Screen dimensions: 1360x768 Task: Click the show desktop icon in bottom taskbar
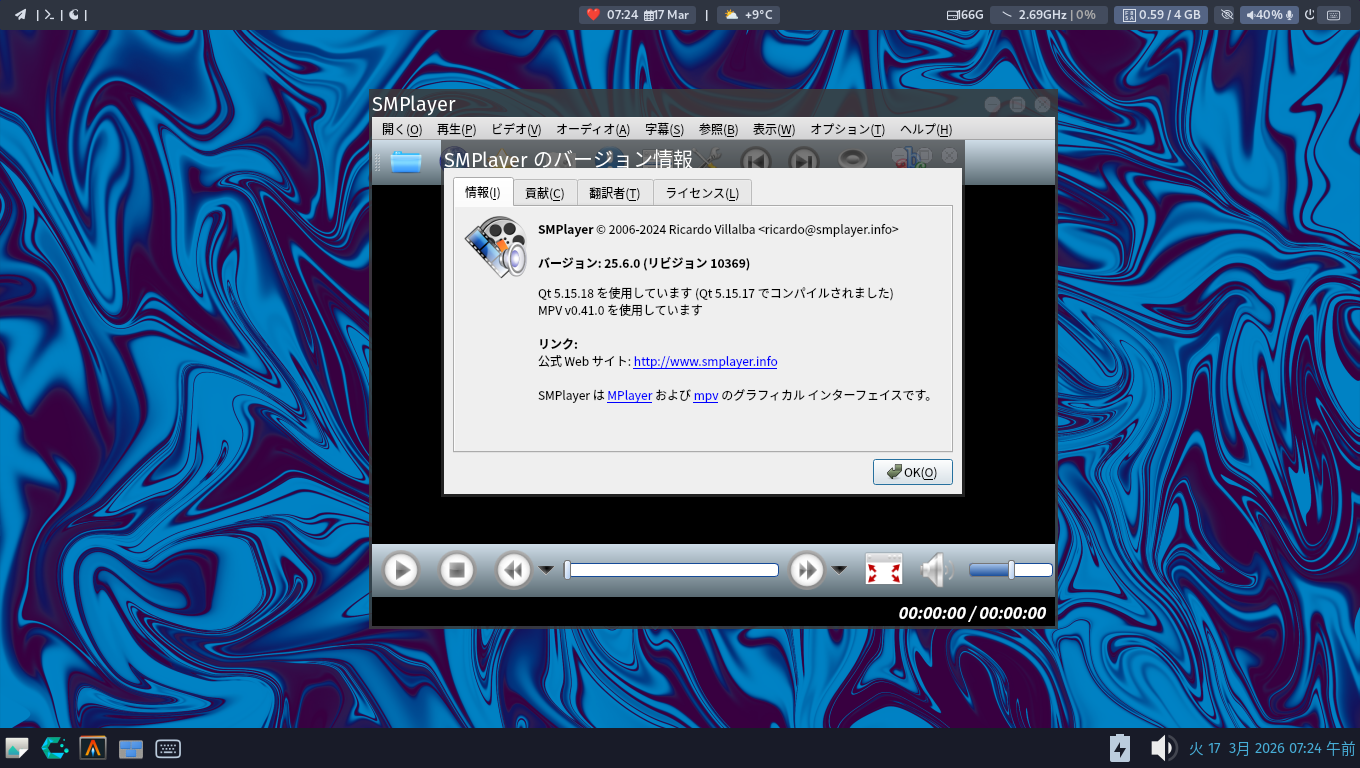coord(17,748)
